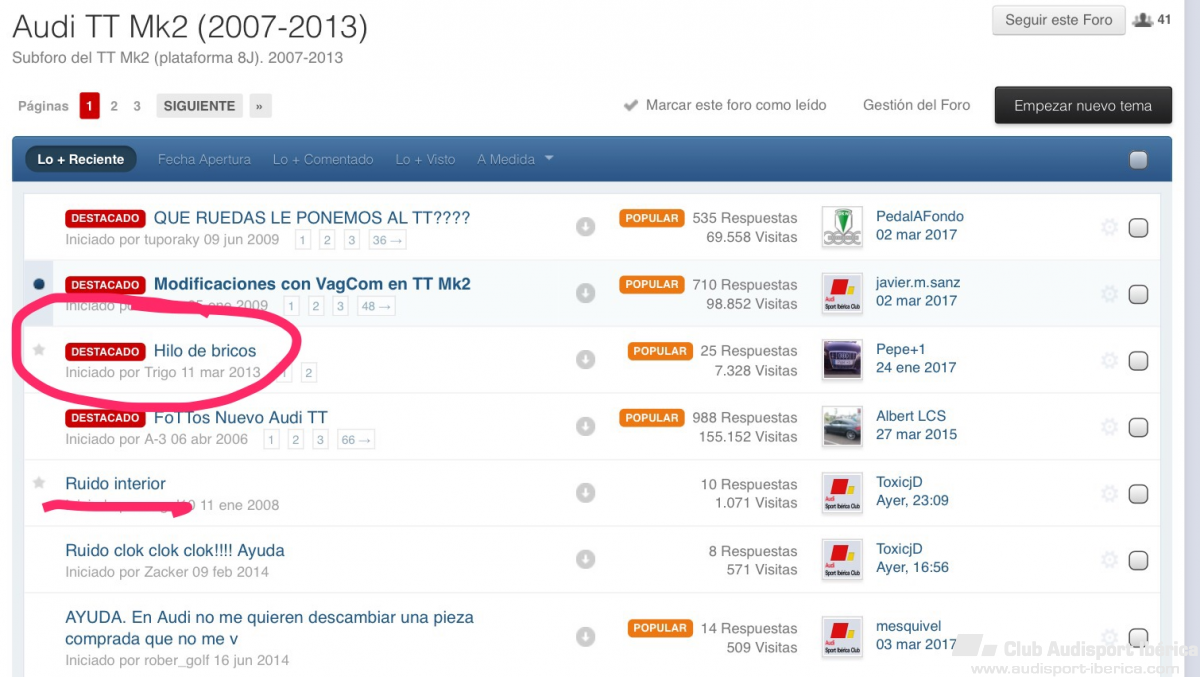The image size is (1200, 677).
Task: Switch to Lo + Comentado tab
Action: (323, 159)
